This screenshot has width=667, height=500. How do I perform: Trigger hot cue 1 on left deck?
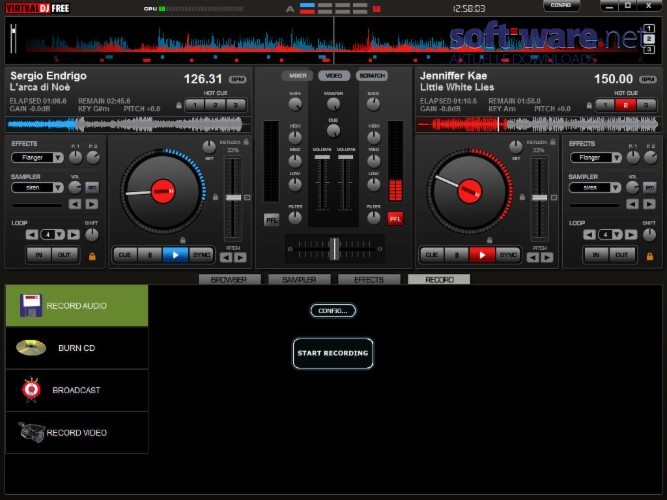coord(195,105)
